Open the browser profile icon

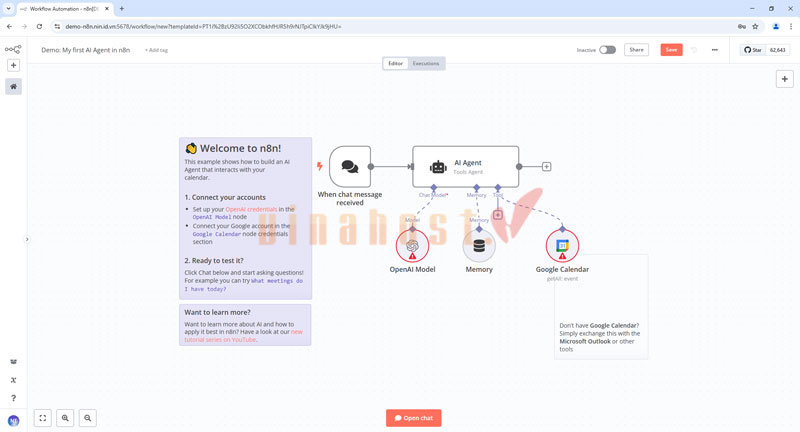[776, 27]
